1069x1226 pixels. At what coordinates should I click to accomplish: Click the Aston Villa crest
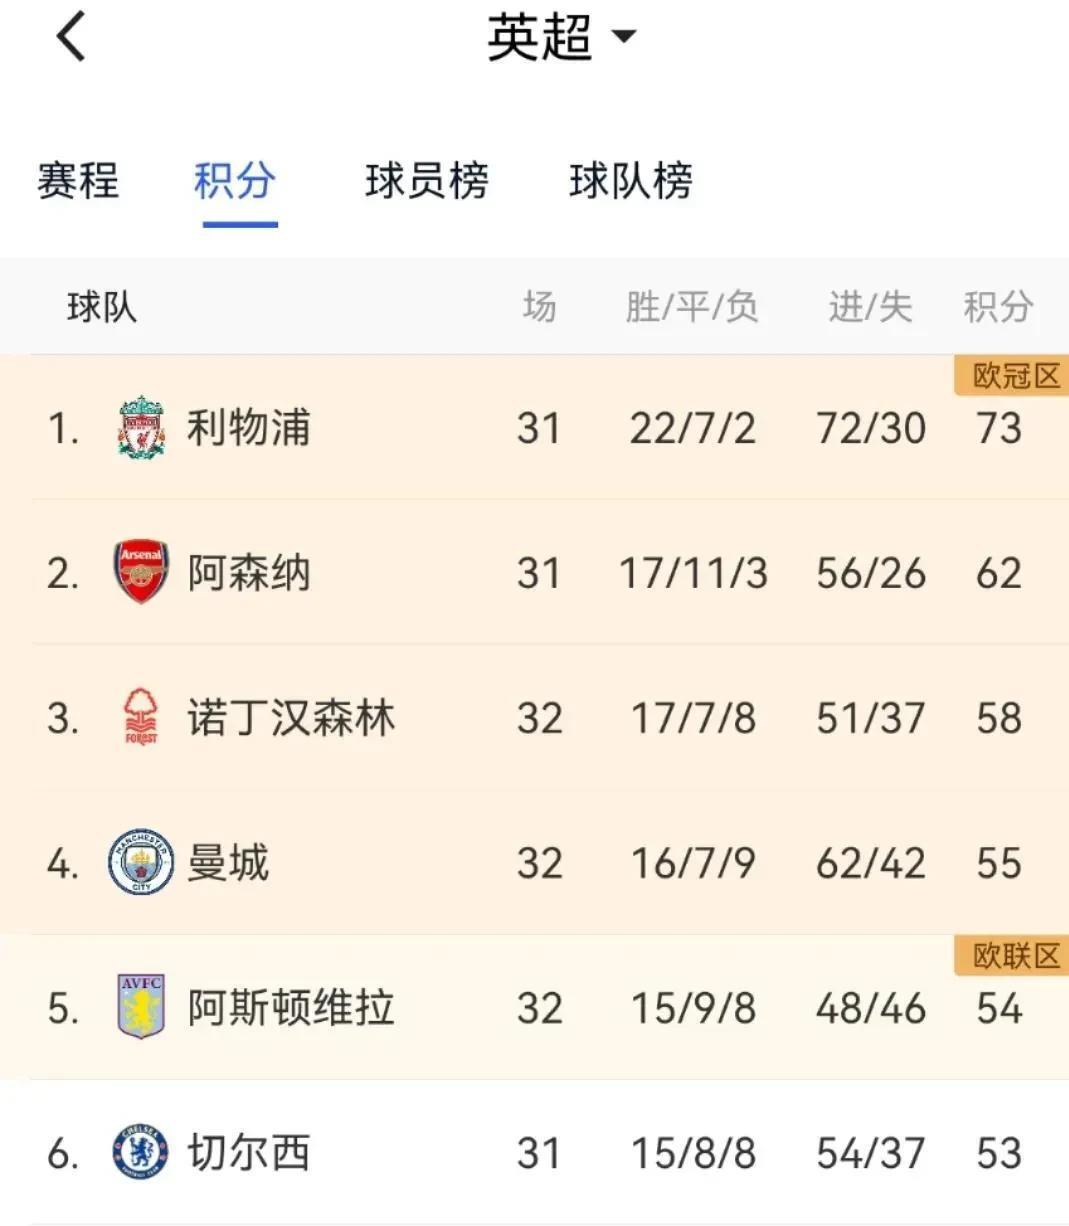pos(141,1007)
